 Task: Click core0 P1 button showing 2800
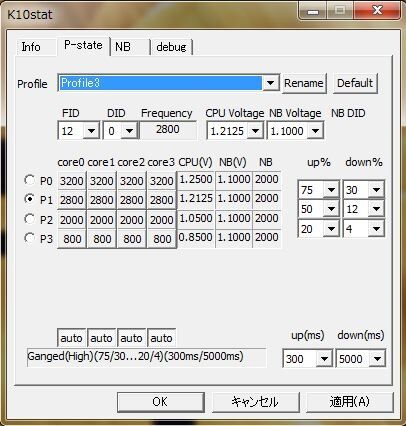coord(72,200)
